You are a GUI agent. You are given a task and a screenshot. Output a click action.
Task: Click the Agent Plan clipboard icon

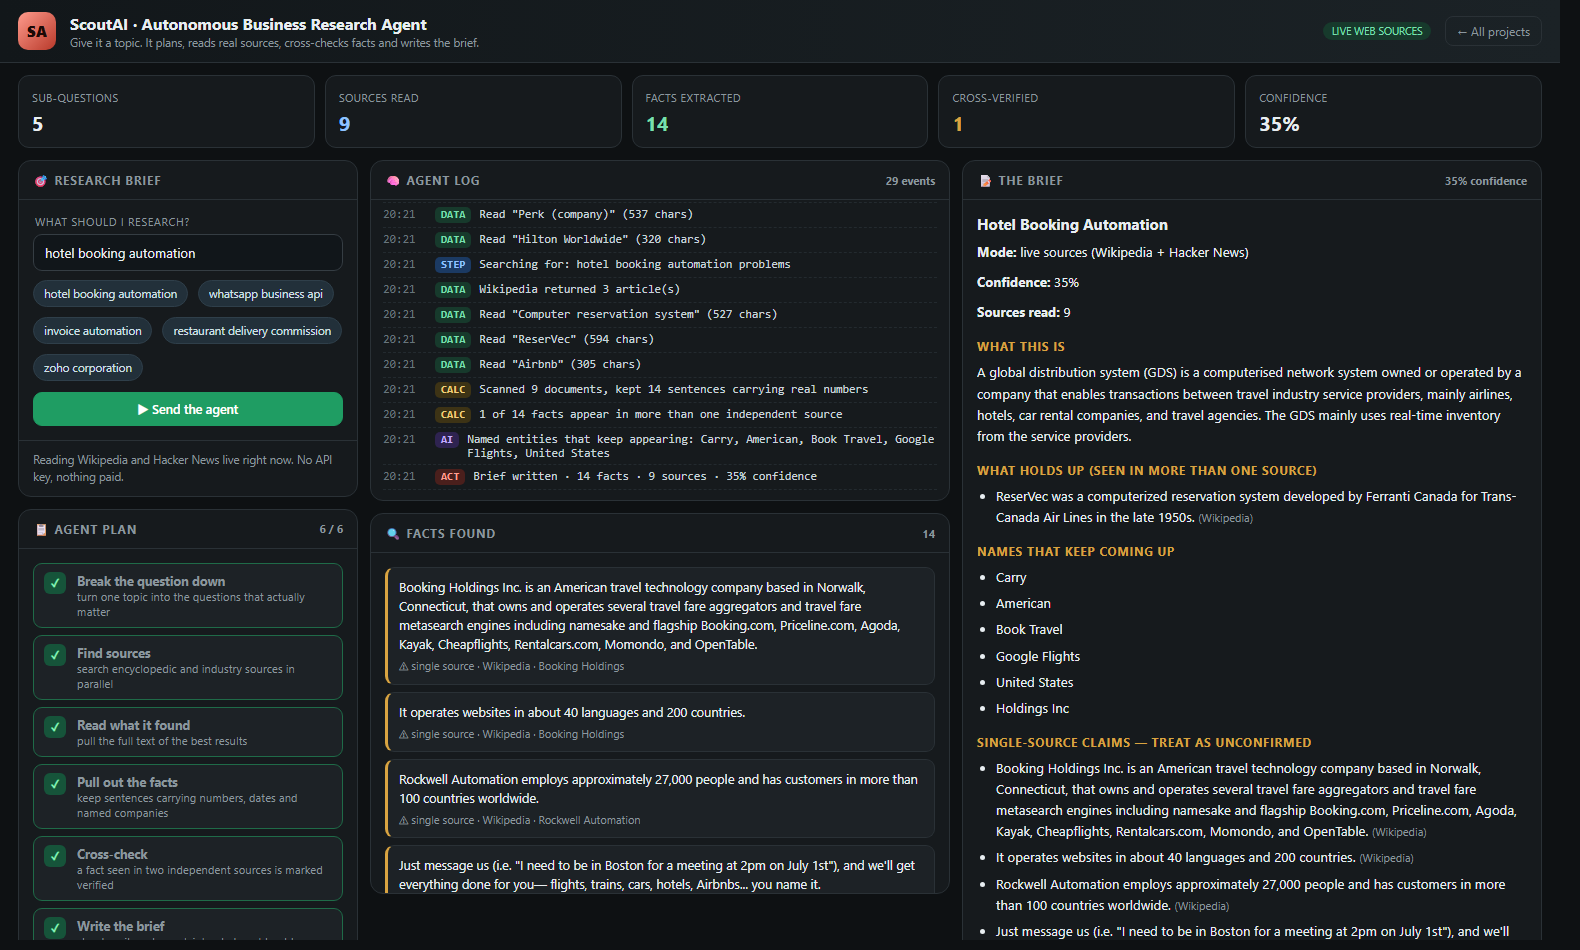coord(41,530)
